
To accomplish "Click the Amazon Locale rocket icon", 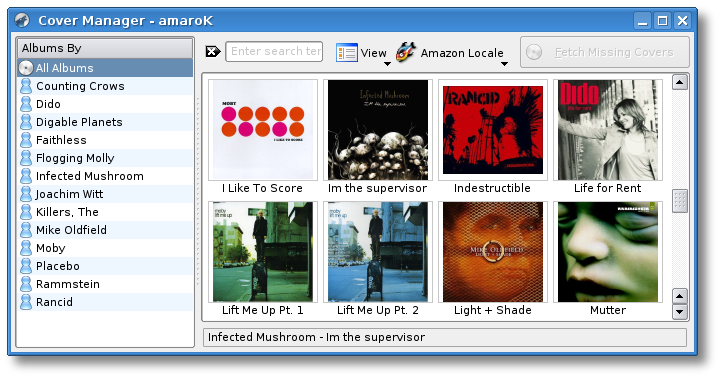I will [406, 52].
